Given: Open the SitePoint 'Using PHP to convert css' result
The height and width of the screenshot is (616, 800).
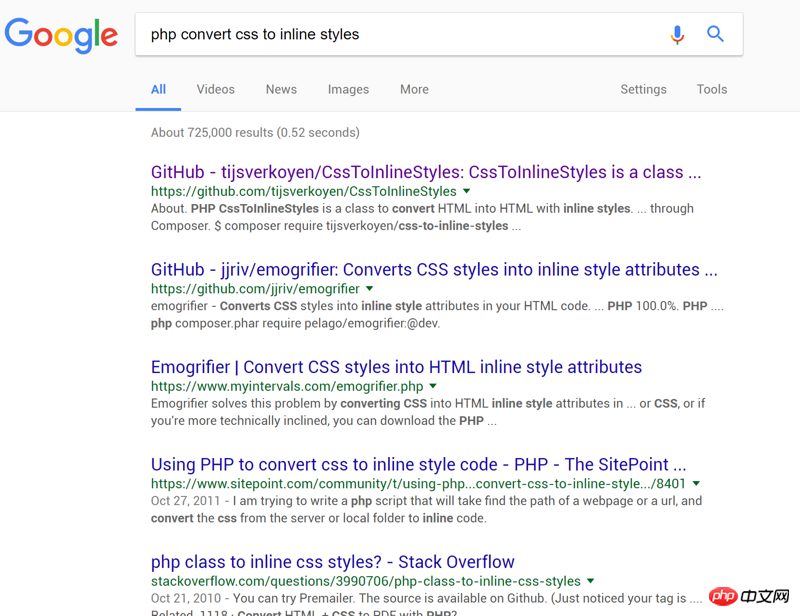Looking at the screenshot, I should click(418, 464).
